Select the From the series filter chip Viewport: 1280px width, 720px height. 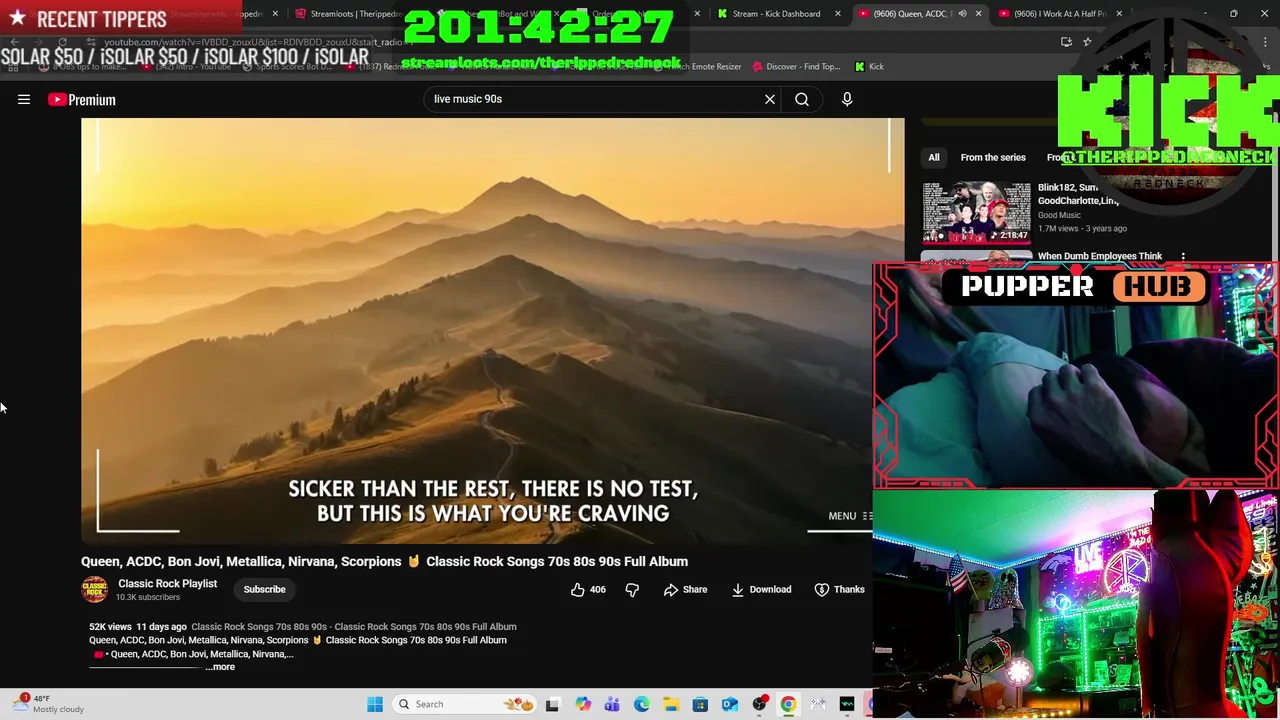click(993, 157)
